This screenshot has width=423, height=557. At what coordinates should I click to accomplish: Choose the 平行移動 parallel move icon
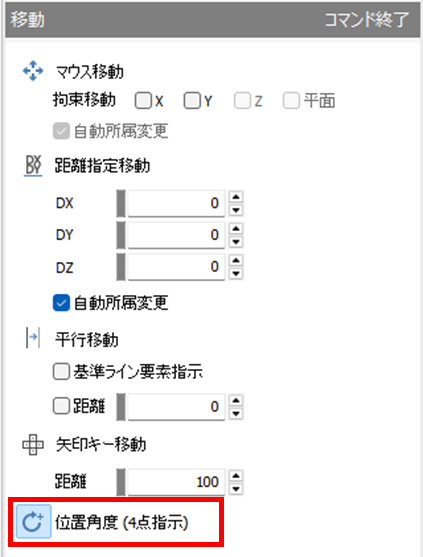tap(33, 338)
